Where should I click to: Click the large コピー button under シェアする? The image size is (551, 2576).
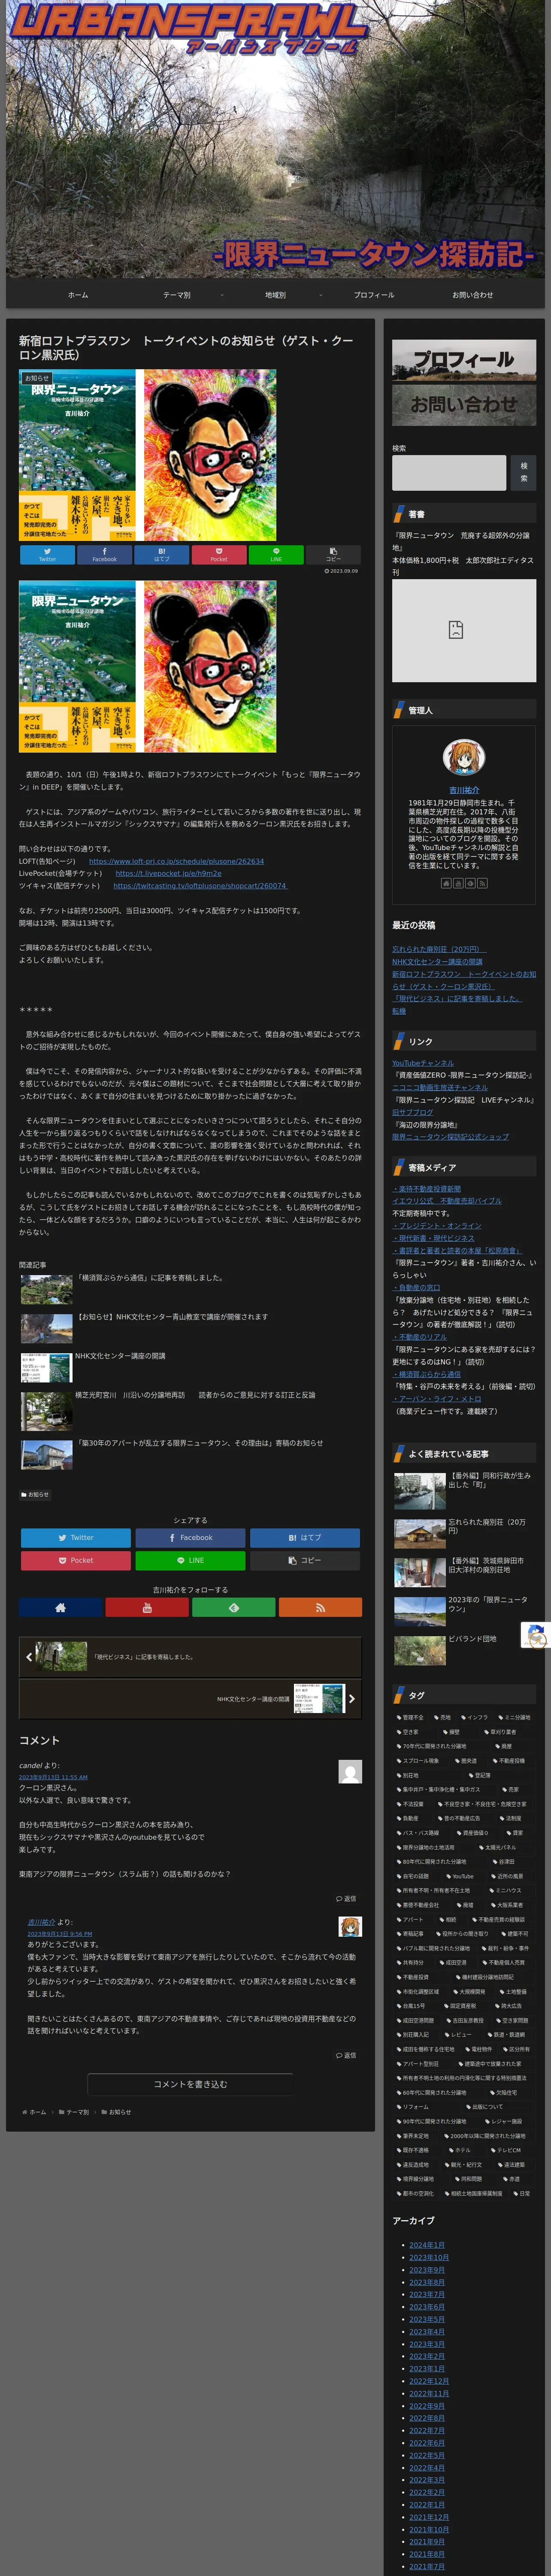pos(305,1560)
